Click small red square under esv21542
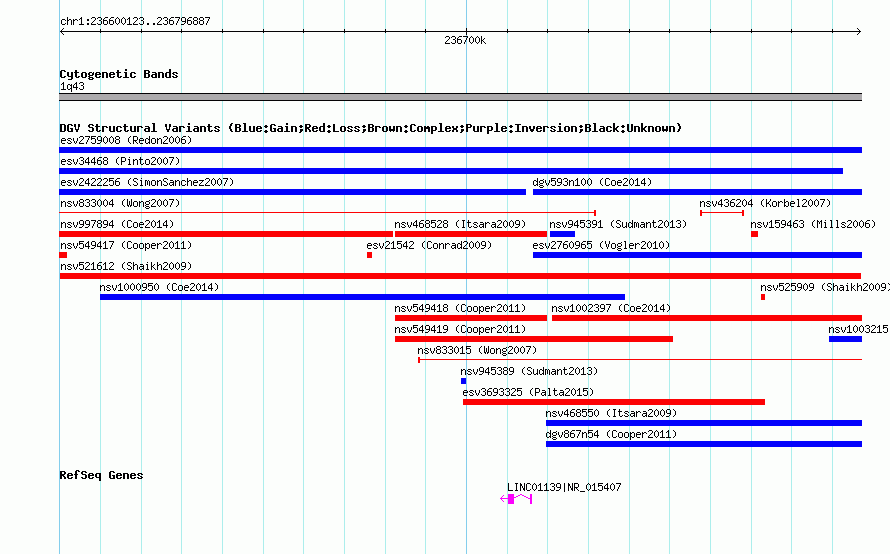 (370, 255)
